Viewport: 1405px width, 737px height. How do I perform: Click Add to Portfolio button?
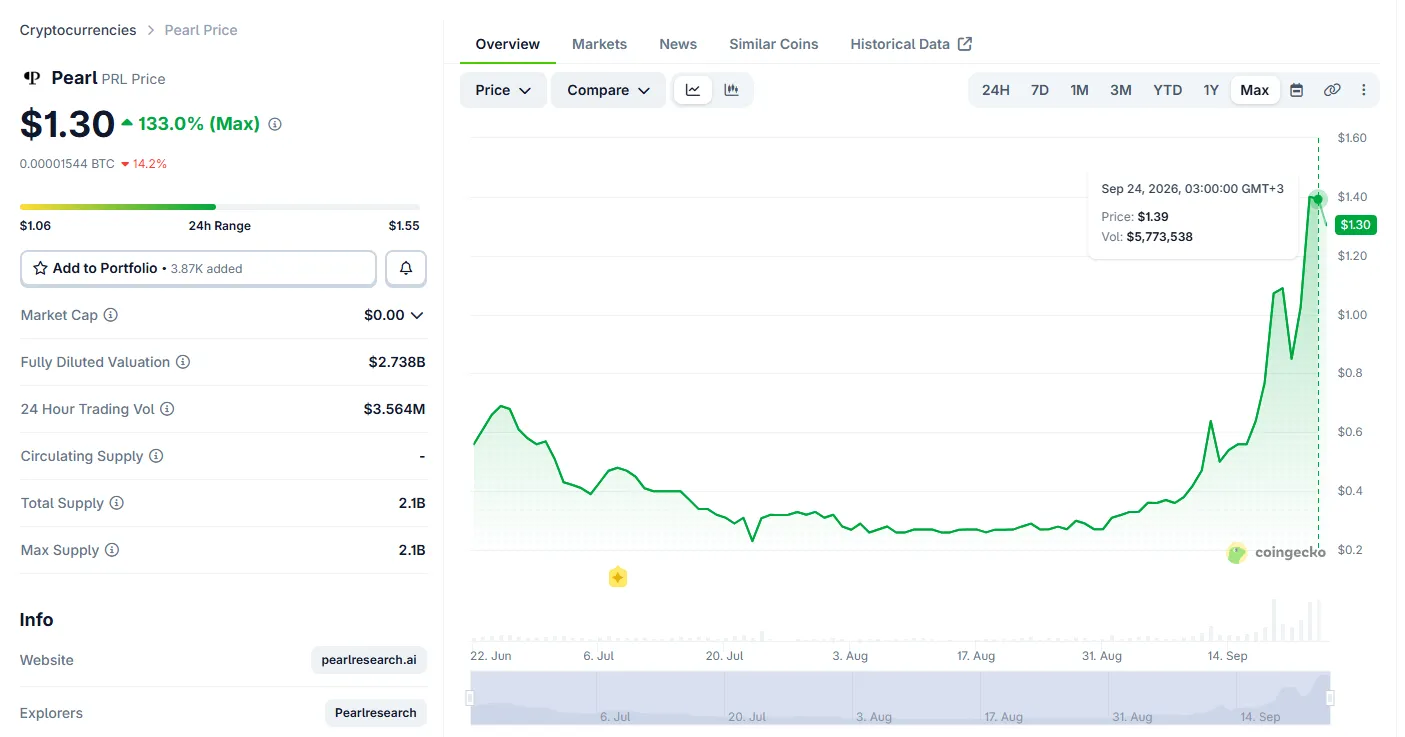pos(198,268)
